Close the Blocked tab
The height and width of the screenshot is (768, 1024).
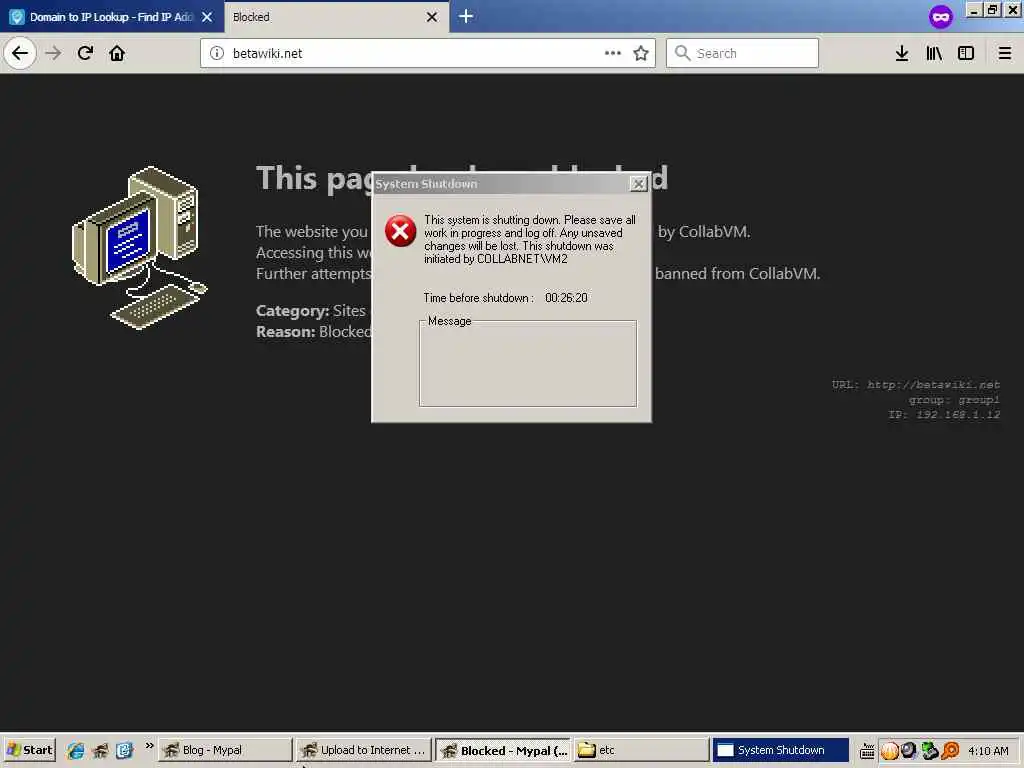432,17
